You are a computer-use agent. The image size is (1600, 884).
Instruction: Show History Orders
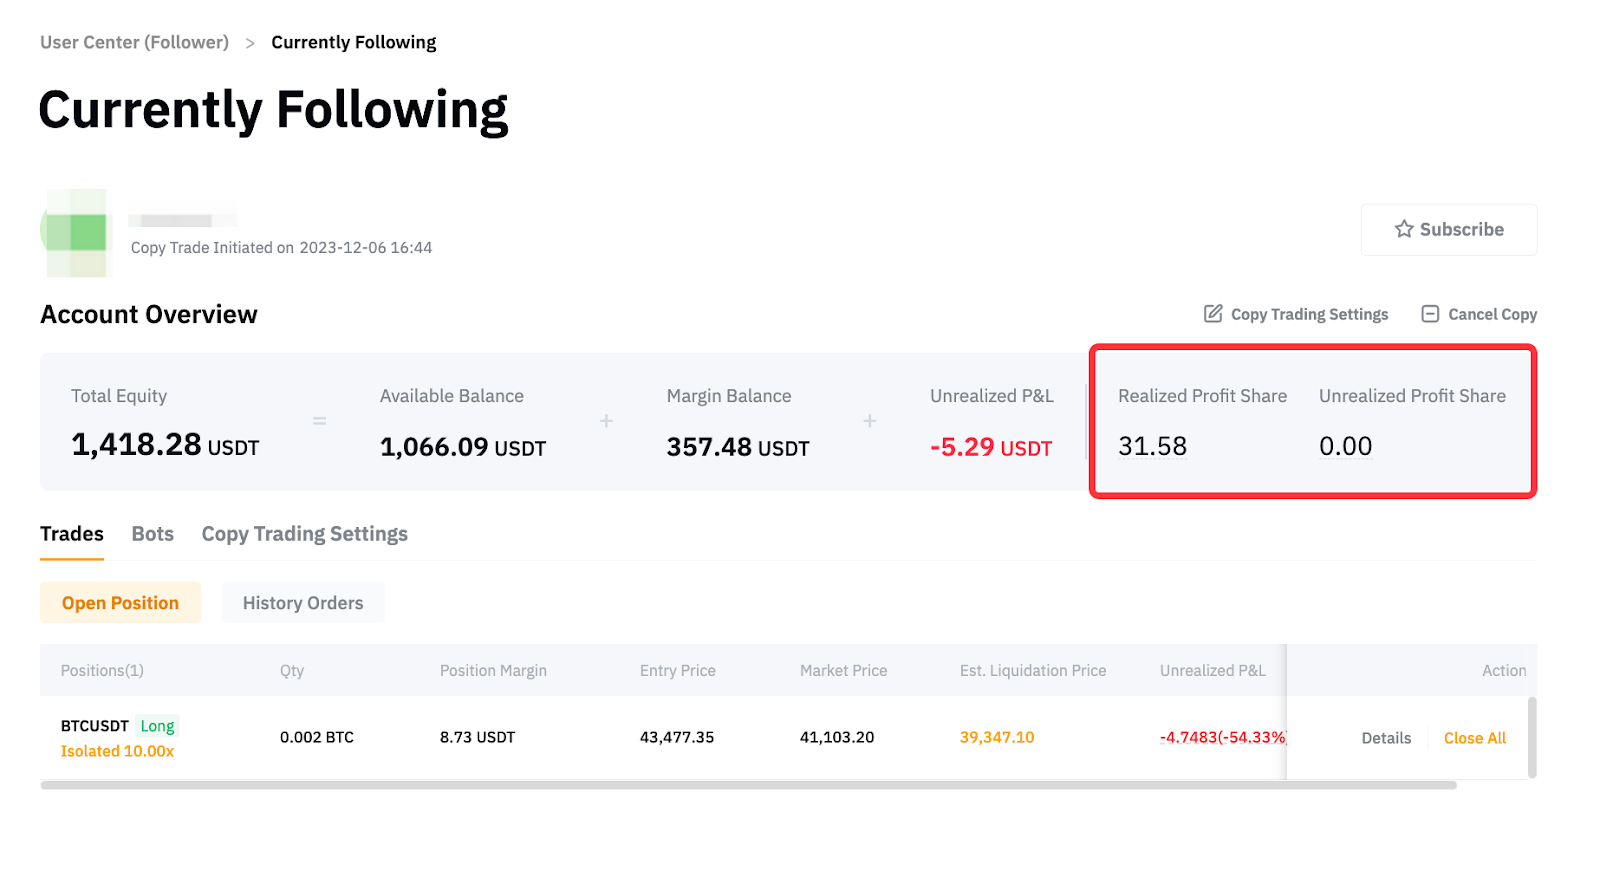303,603
